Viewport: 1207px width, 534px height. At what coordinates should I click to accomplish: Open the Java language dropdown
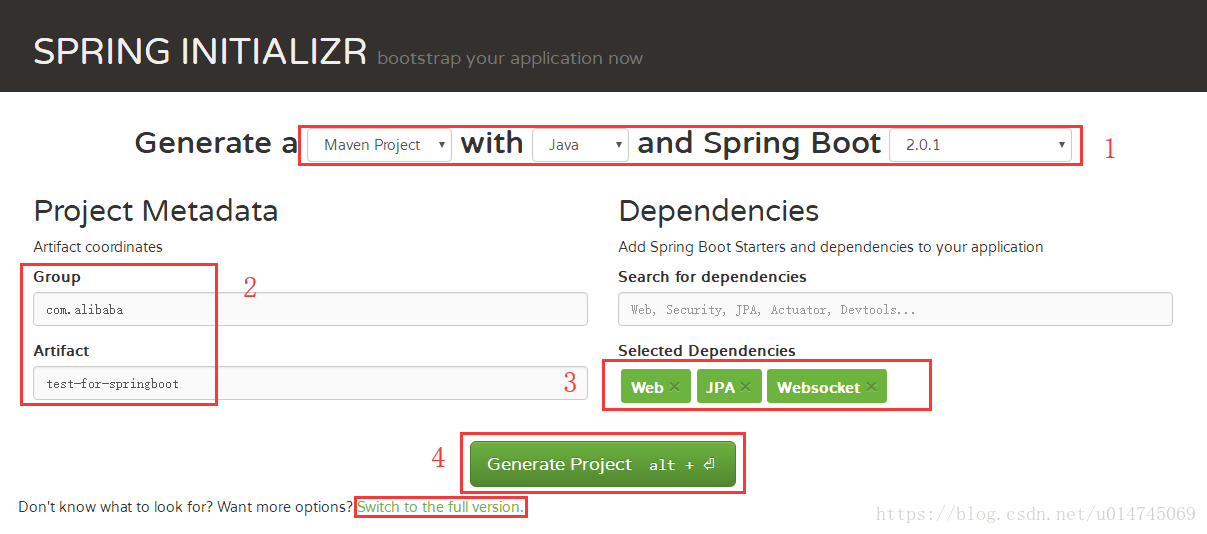click(x=580, y=145)
